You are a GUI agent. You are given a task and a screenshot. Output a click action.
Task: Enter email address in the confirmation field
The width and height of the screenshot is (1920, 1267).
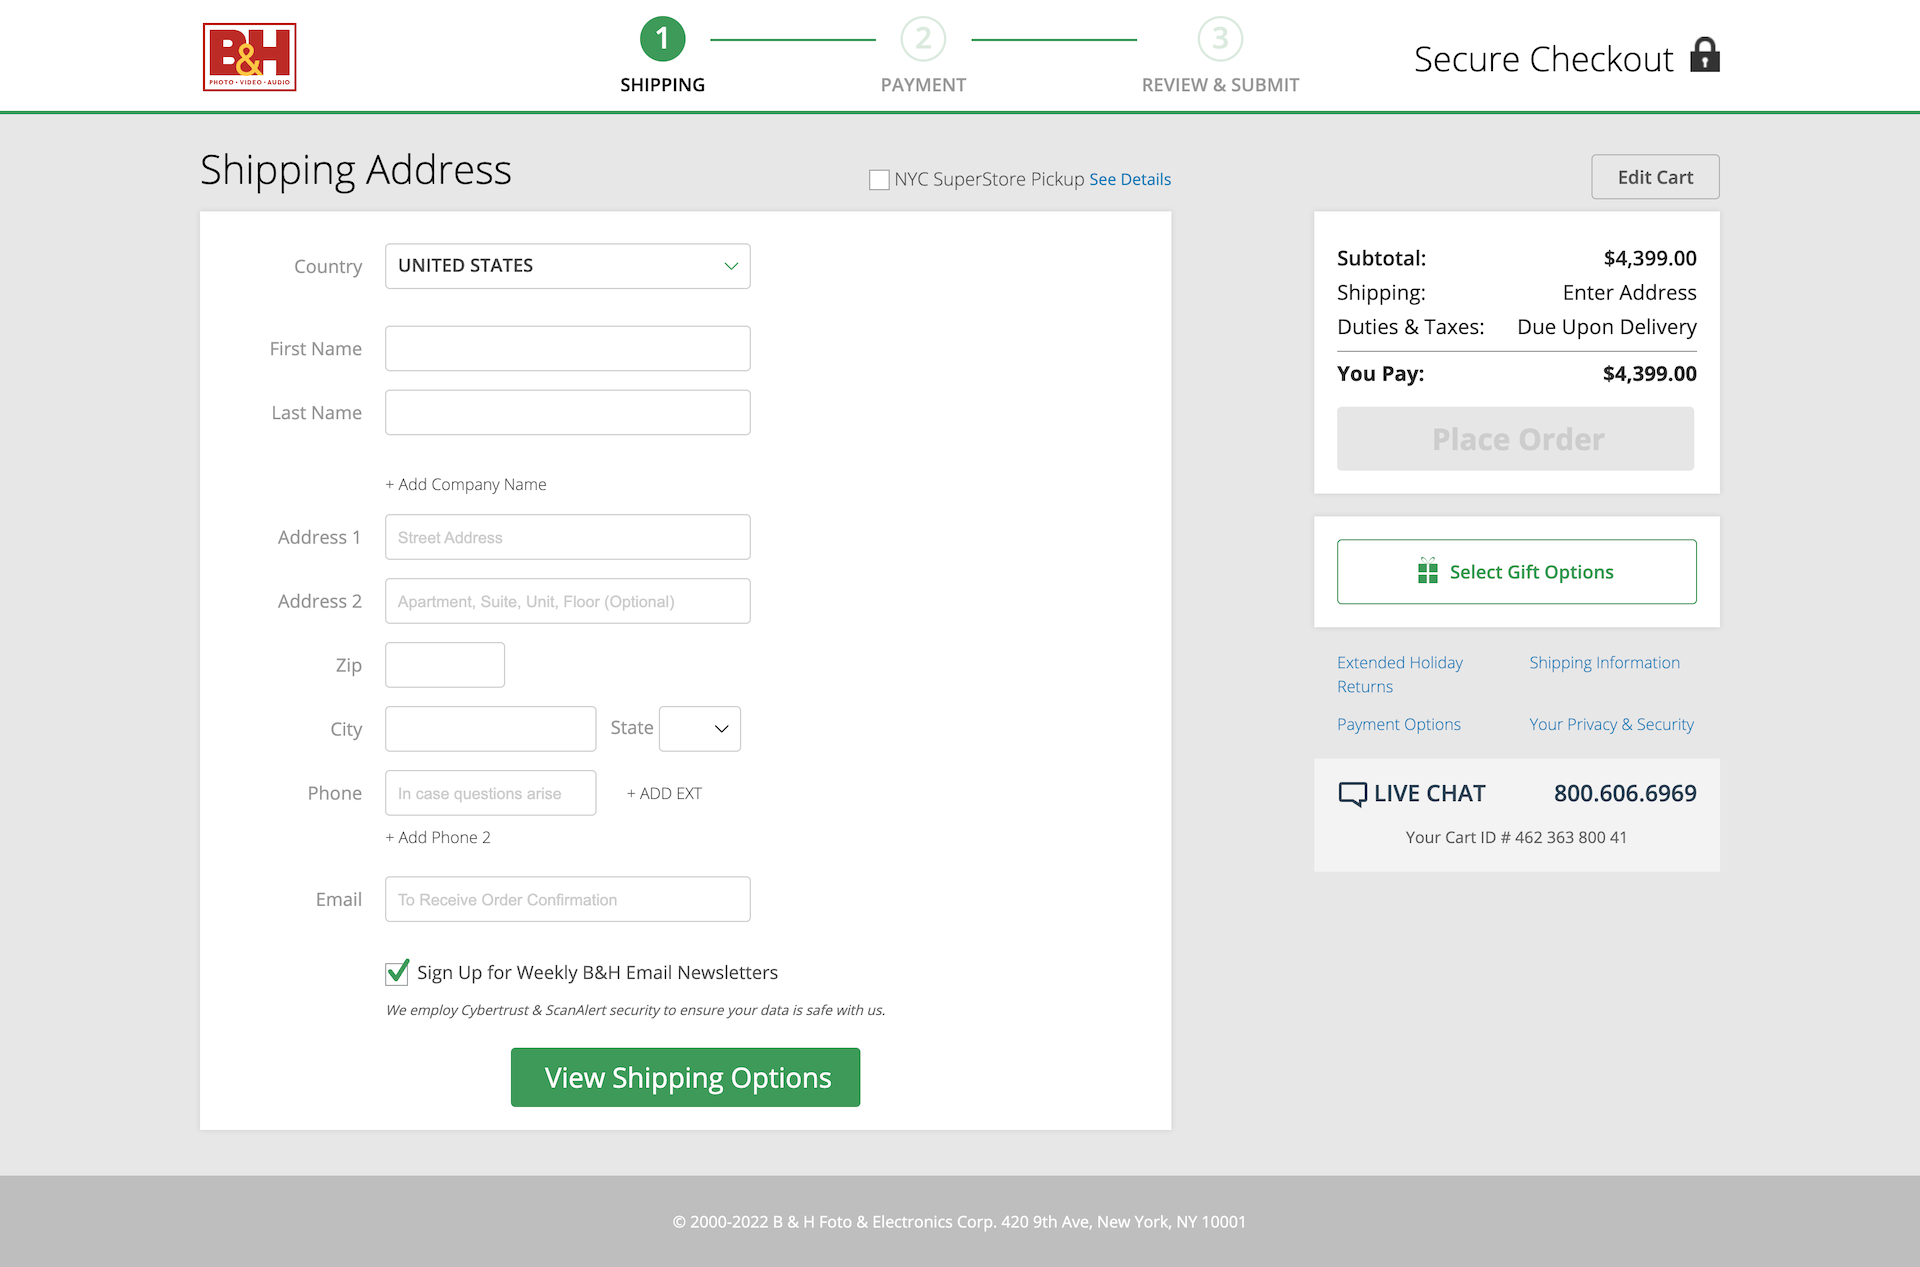click(x=567, y=899)
